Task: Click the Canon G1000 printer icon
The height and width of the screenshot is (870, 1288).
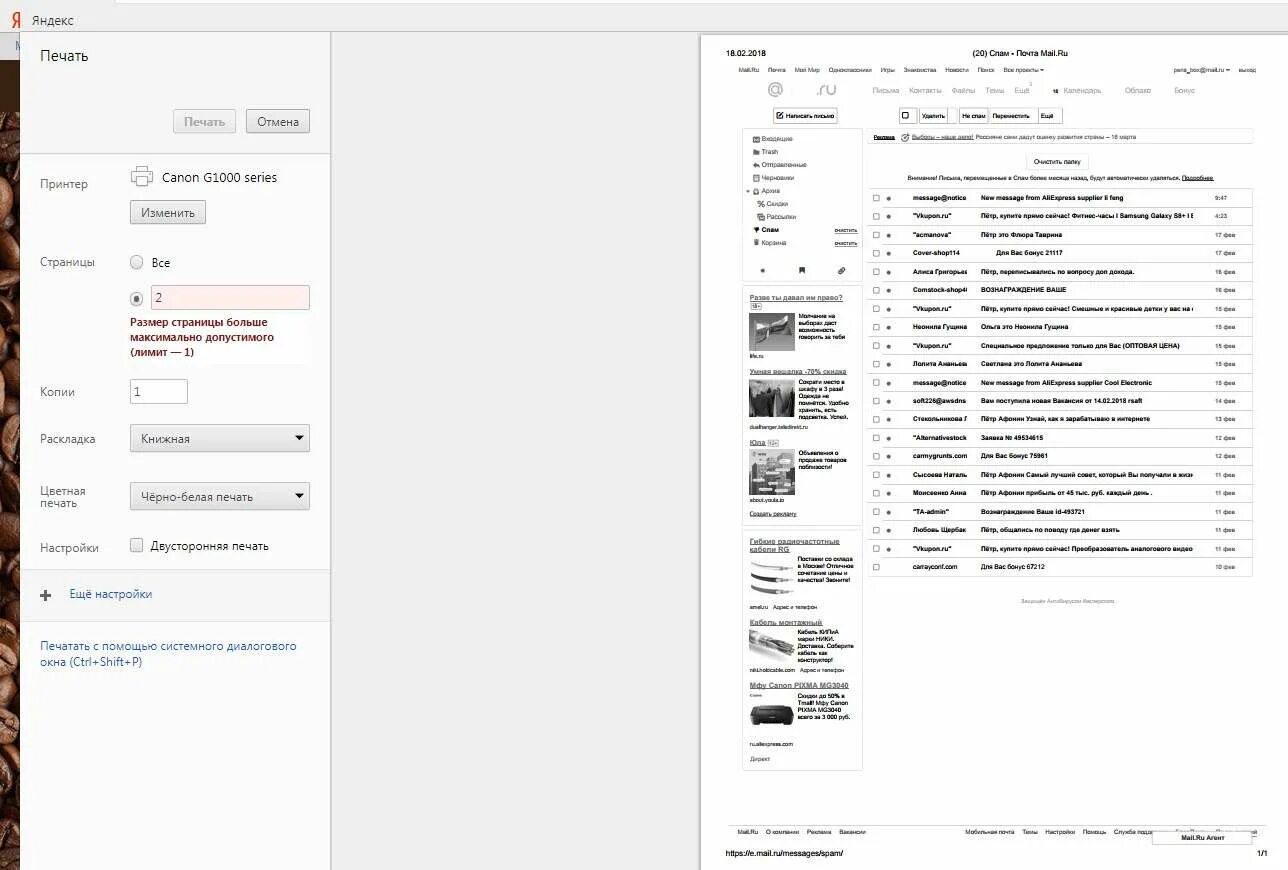Action: 141,177
